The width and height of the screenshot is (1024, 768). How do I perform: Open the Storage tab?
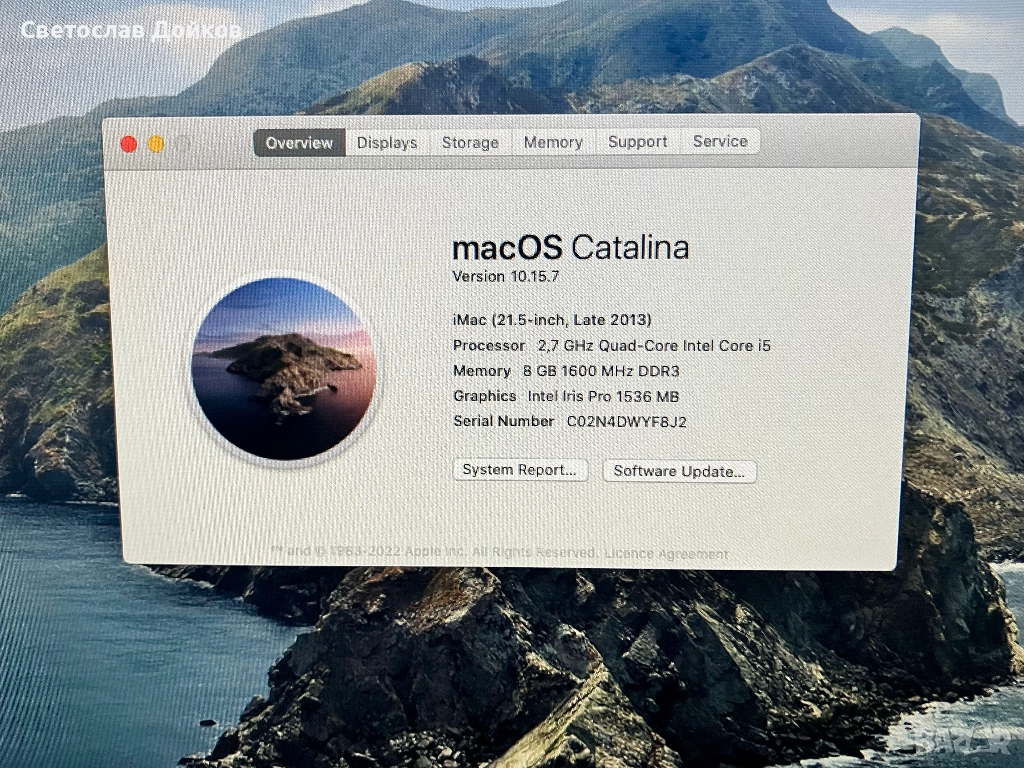(x=470, y=143)
